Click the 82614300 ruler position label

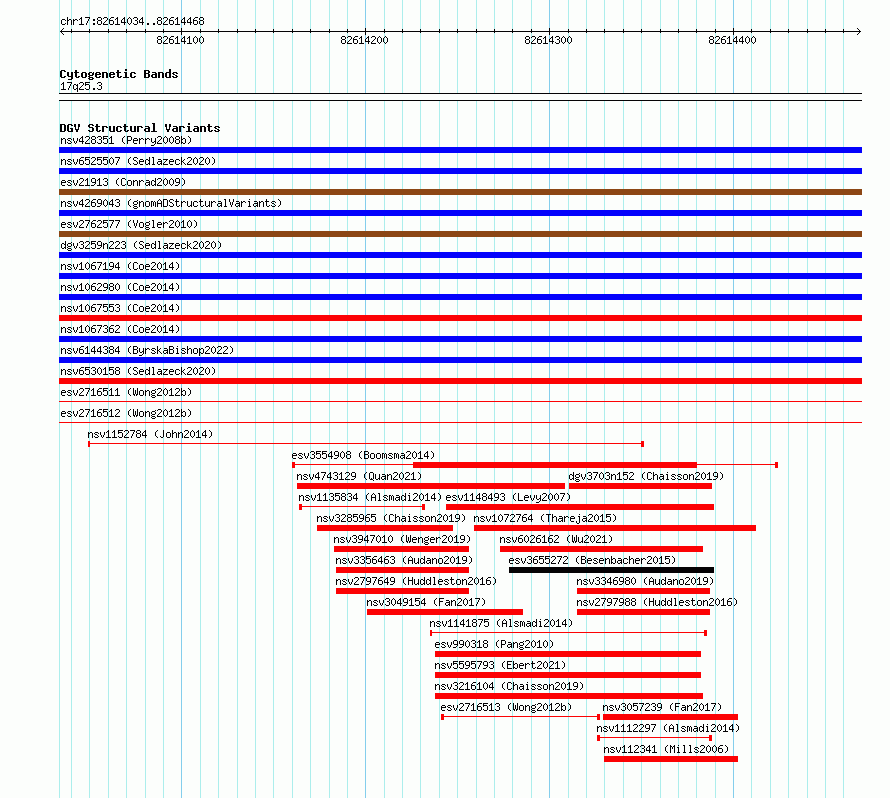pos(548,40)
